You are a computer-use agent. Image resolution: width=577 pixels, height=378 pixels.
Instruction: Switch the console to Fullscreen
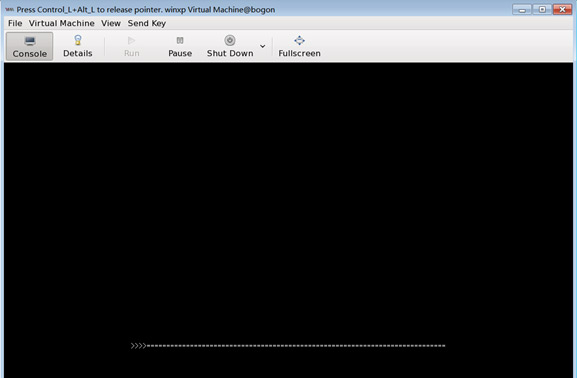pyautogui.click(x=299, y=46)
